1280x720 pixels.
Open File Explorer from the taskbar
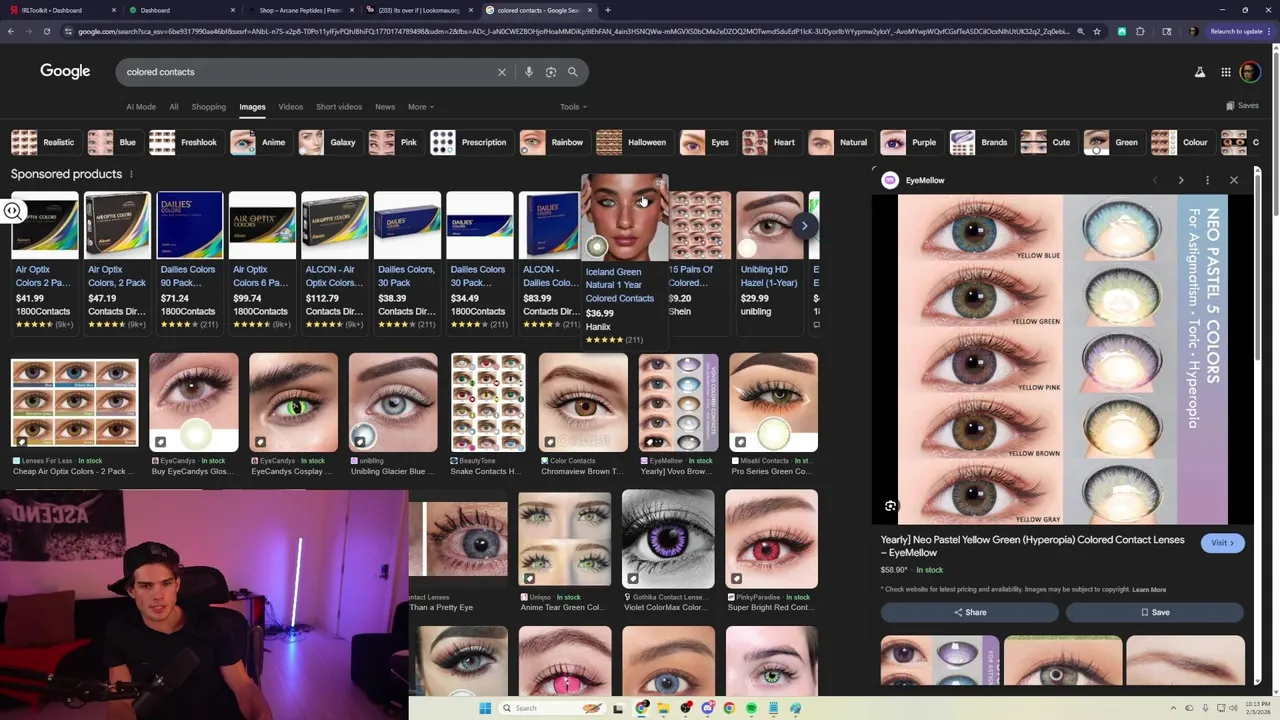tap(663, 708)
